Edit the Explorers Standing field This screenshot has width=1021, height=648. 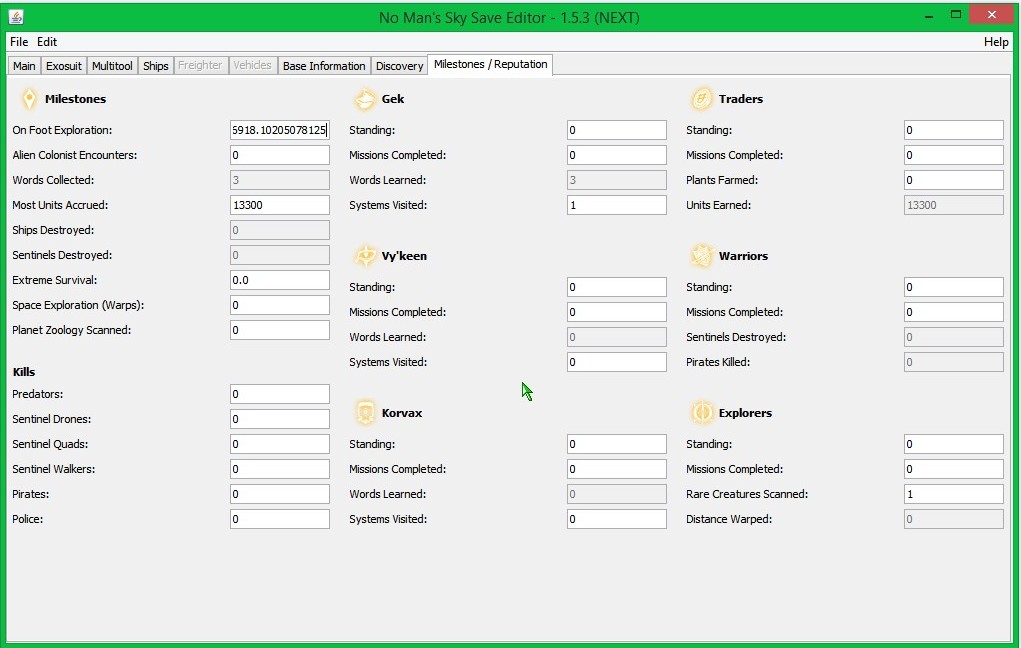click(954, 444)
